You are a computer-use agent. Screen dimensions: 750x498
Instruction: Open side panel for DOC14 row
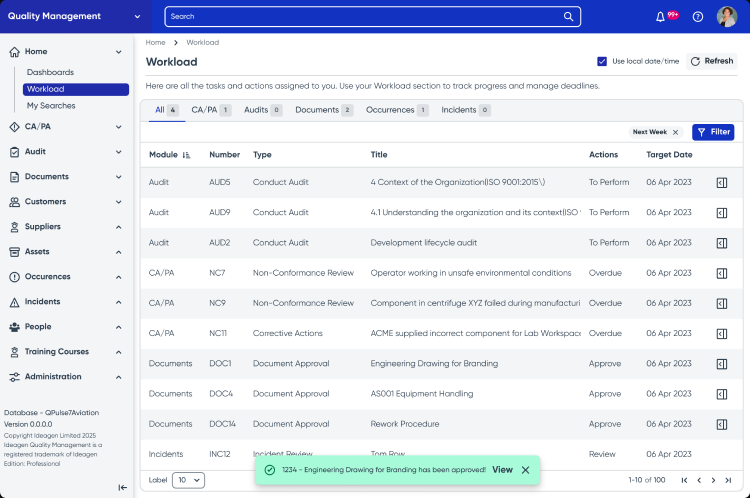pos(722,424)
